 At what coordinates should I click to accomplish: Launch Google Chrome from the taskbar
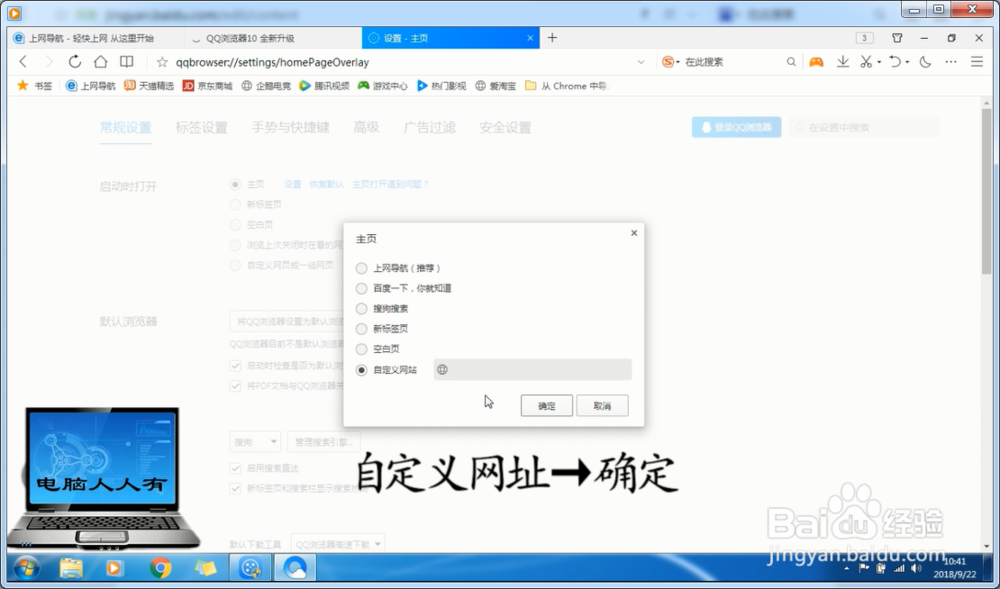(160, 567)
